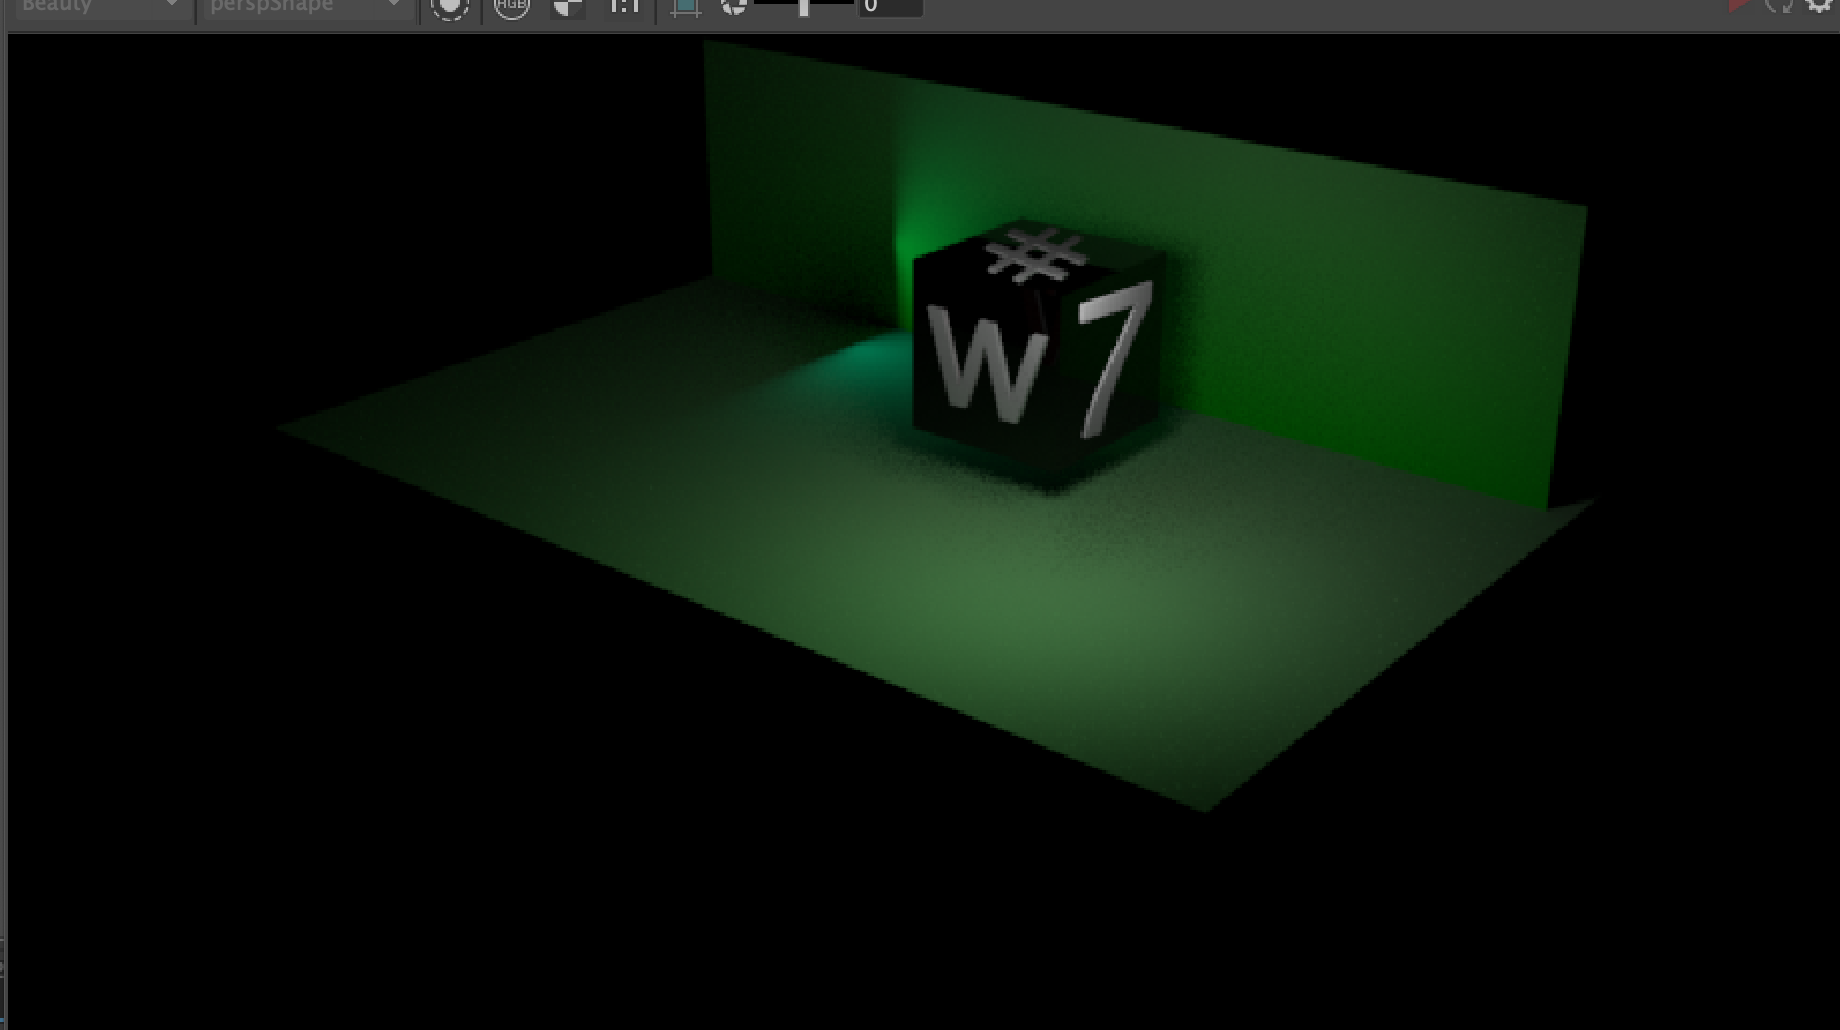Open render view settings gear icon

pos(1821,5)
